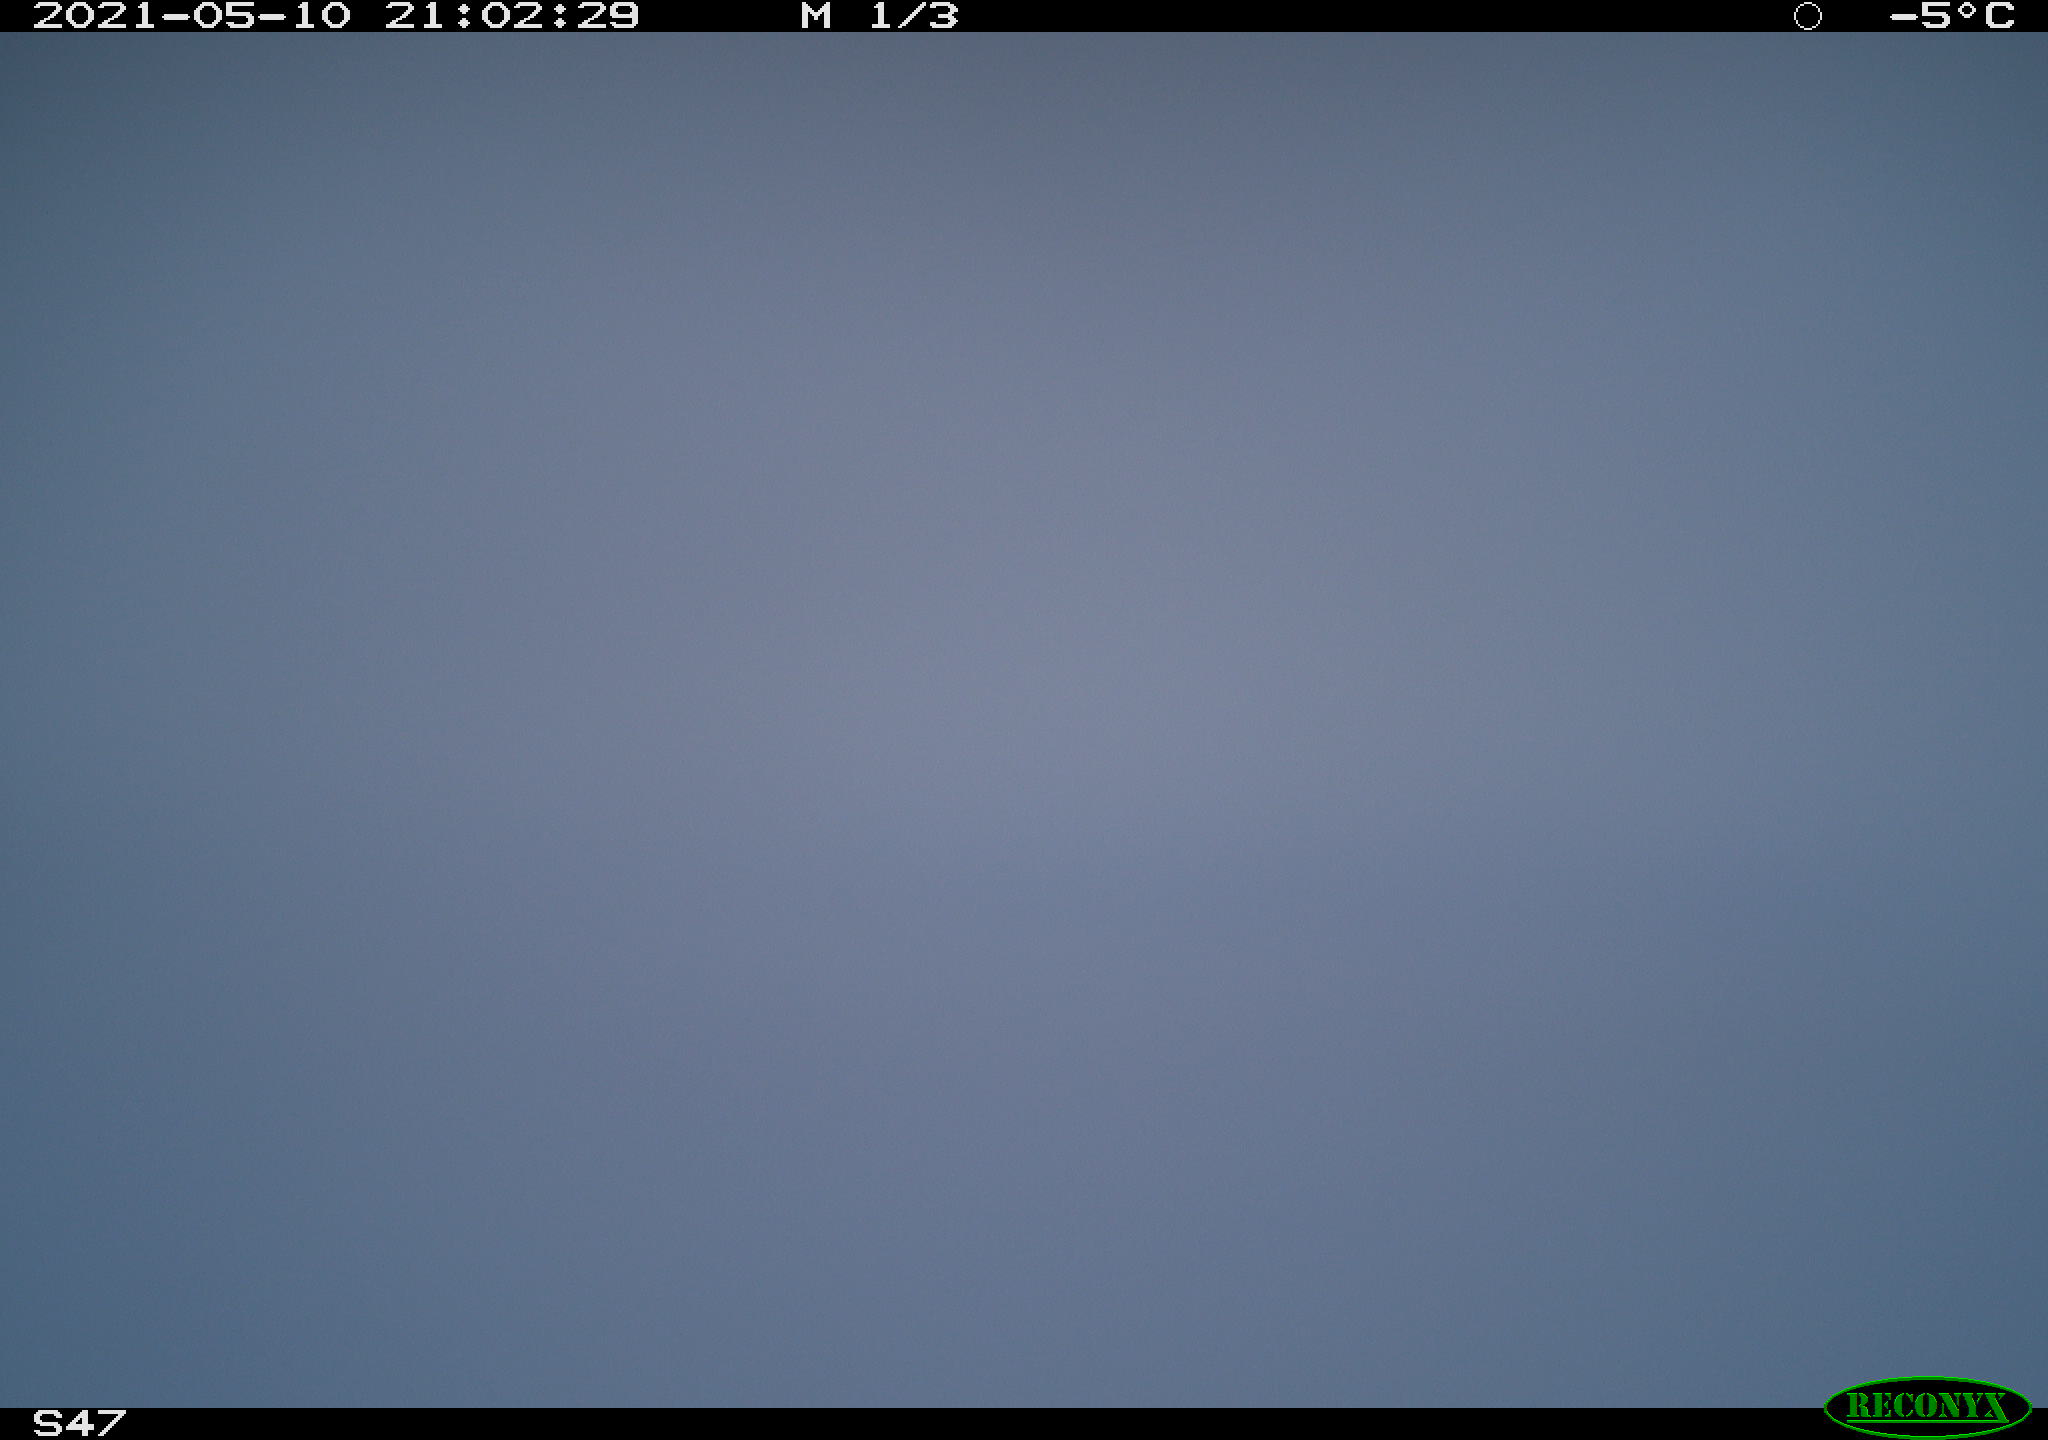Click the minus sign before 5°C
Viewport: 2048px width, 1440px height.
tap(1904, 17)
